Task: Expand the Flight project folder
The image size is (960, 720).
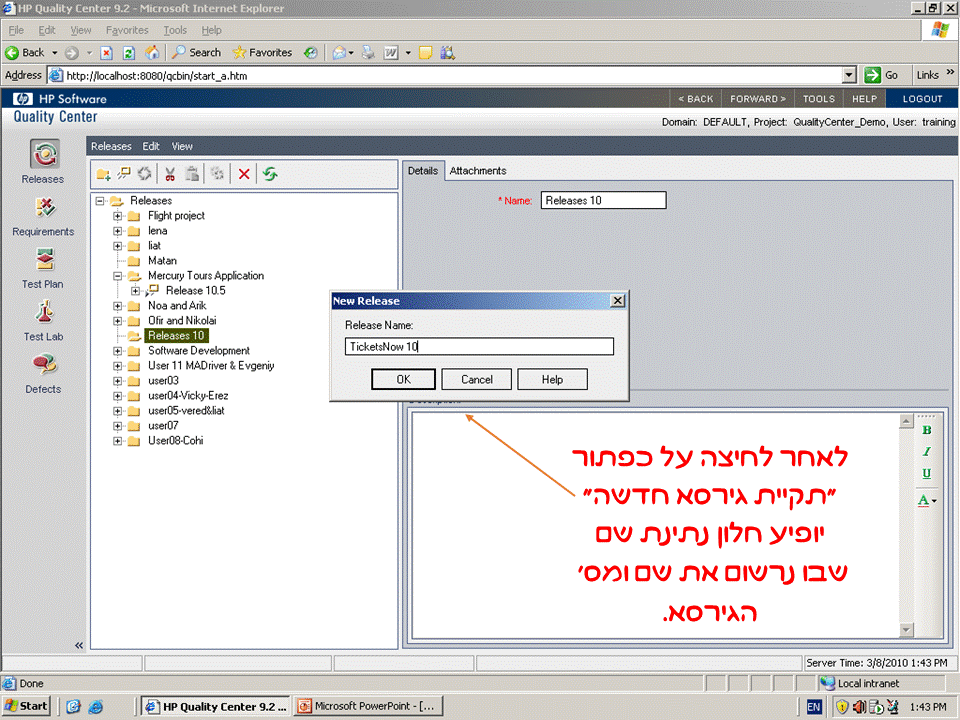Action: 118,216
